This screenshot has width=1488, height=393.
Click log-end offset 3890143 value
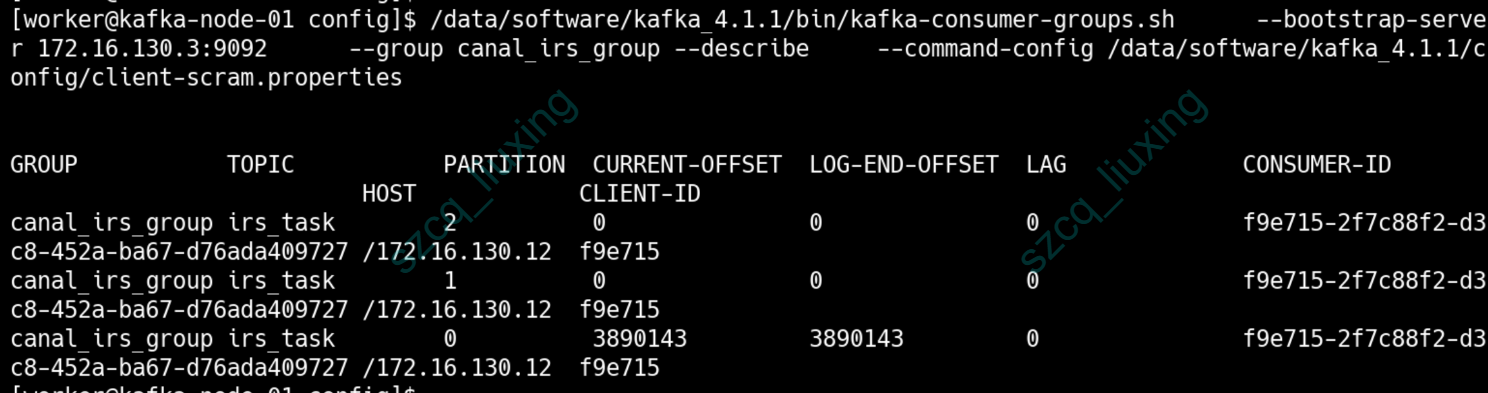click(x=857, y=339)
